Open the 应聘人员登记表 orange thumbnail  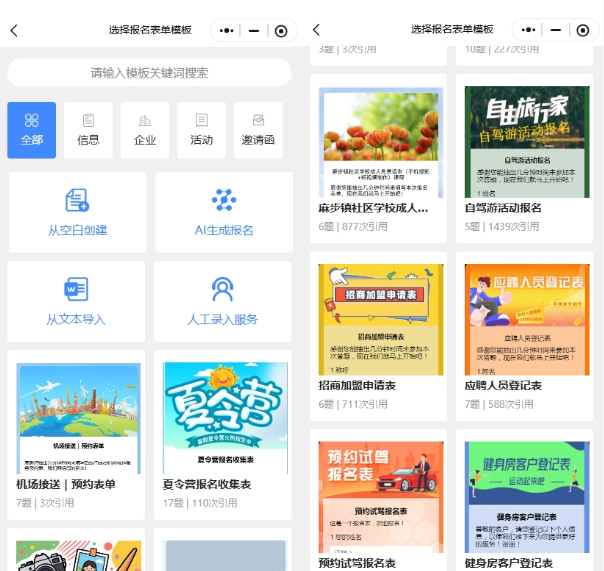click(527, 320)
